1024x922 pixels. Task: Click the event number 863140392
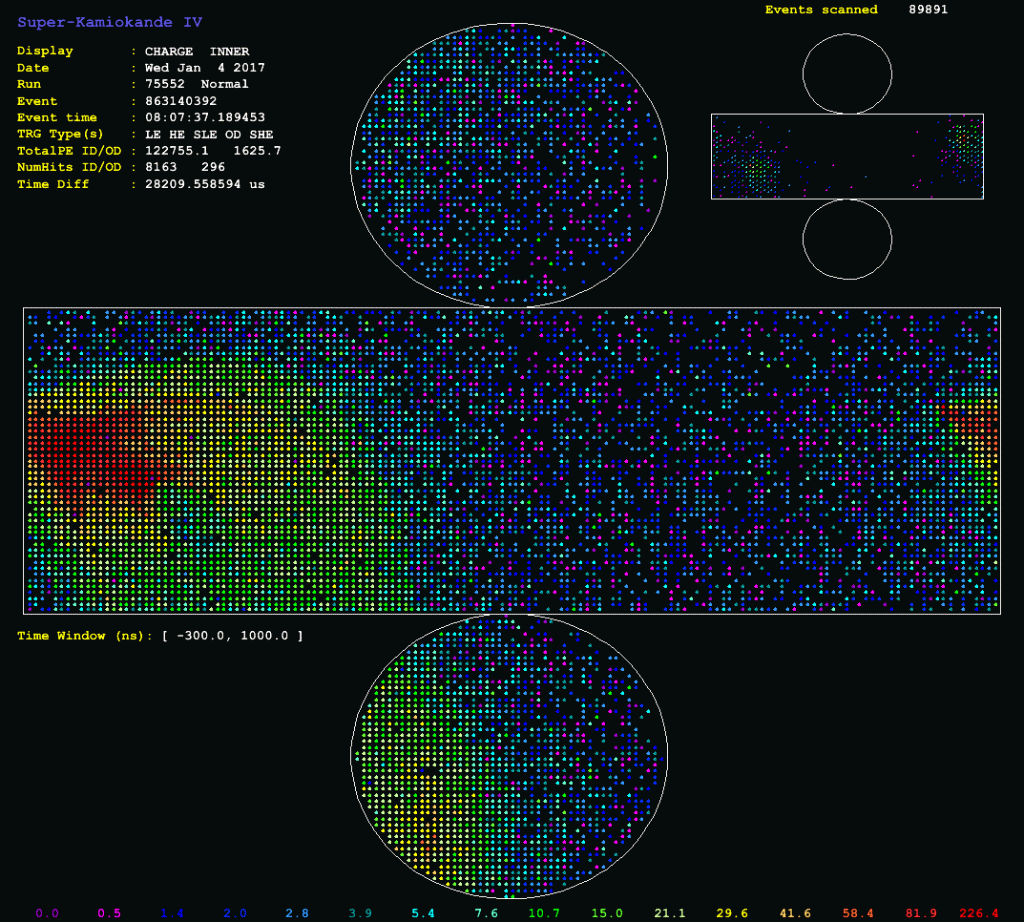click(181, 101)
